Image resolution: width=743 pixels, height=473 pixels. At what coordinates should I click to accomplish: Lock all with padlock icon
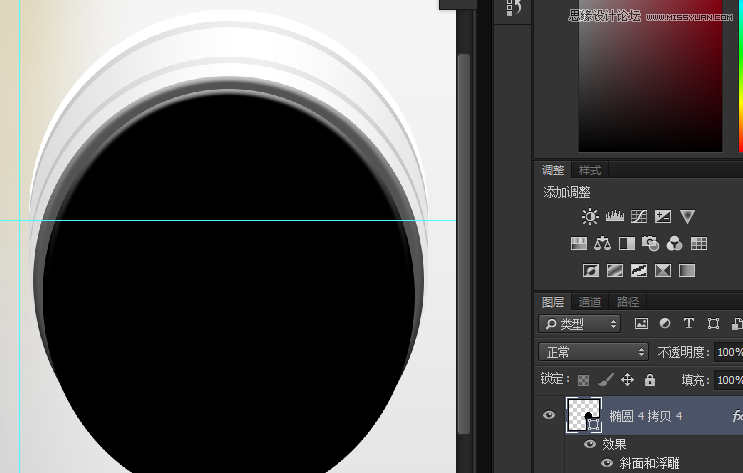tap(650, 380)
